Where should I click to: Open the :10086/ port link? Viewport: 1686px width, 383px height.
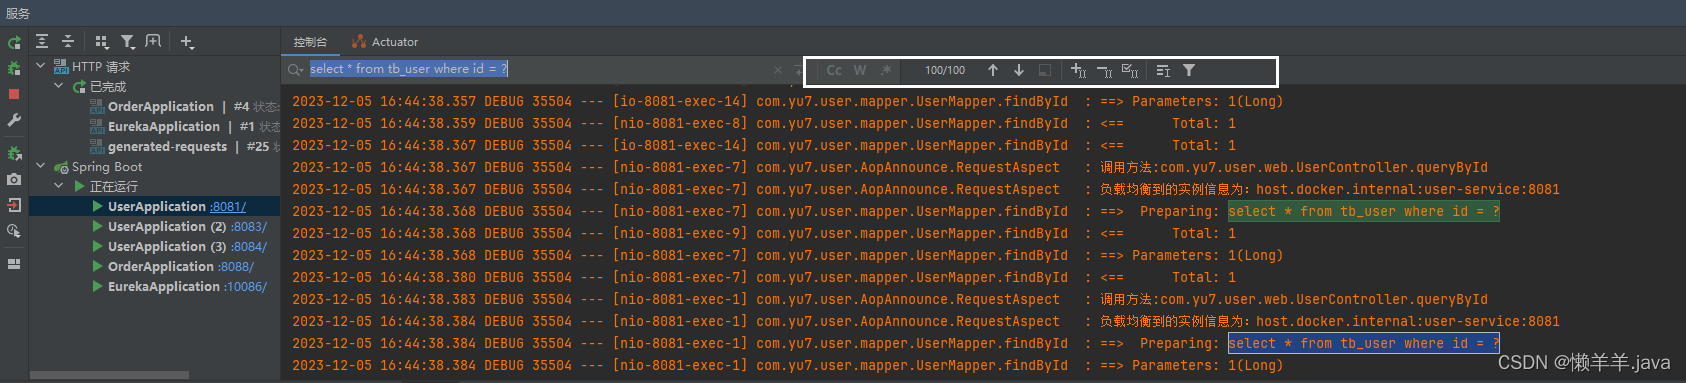point(246,287)
